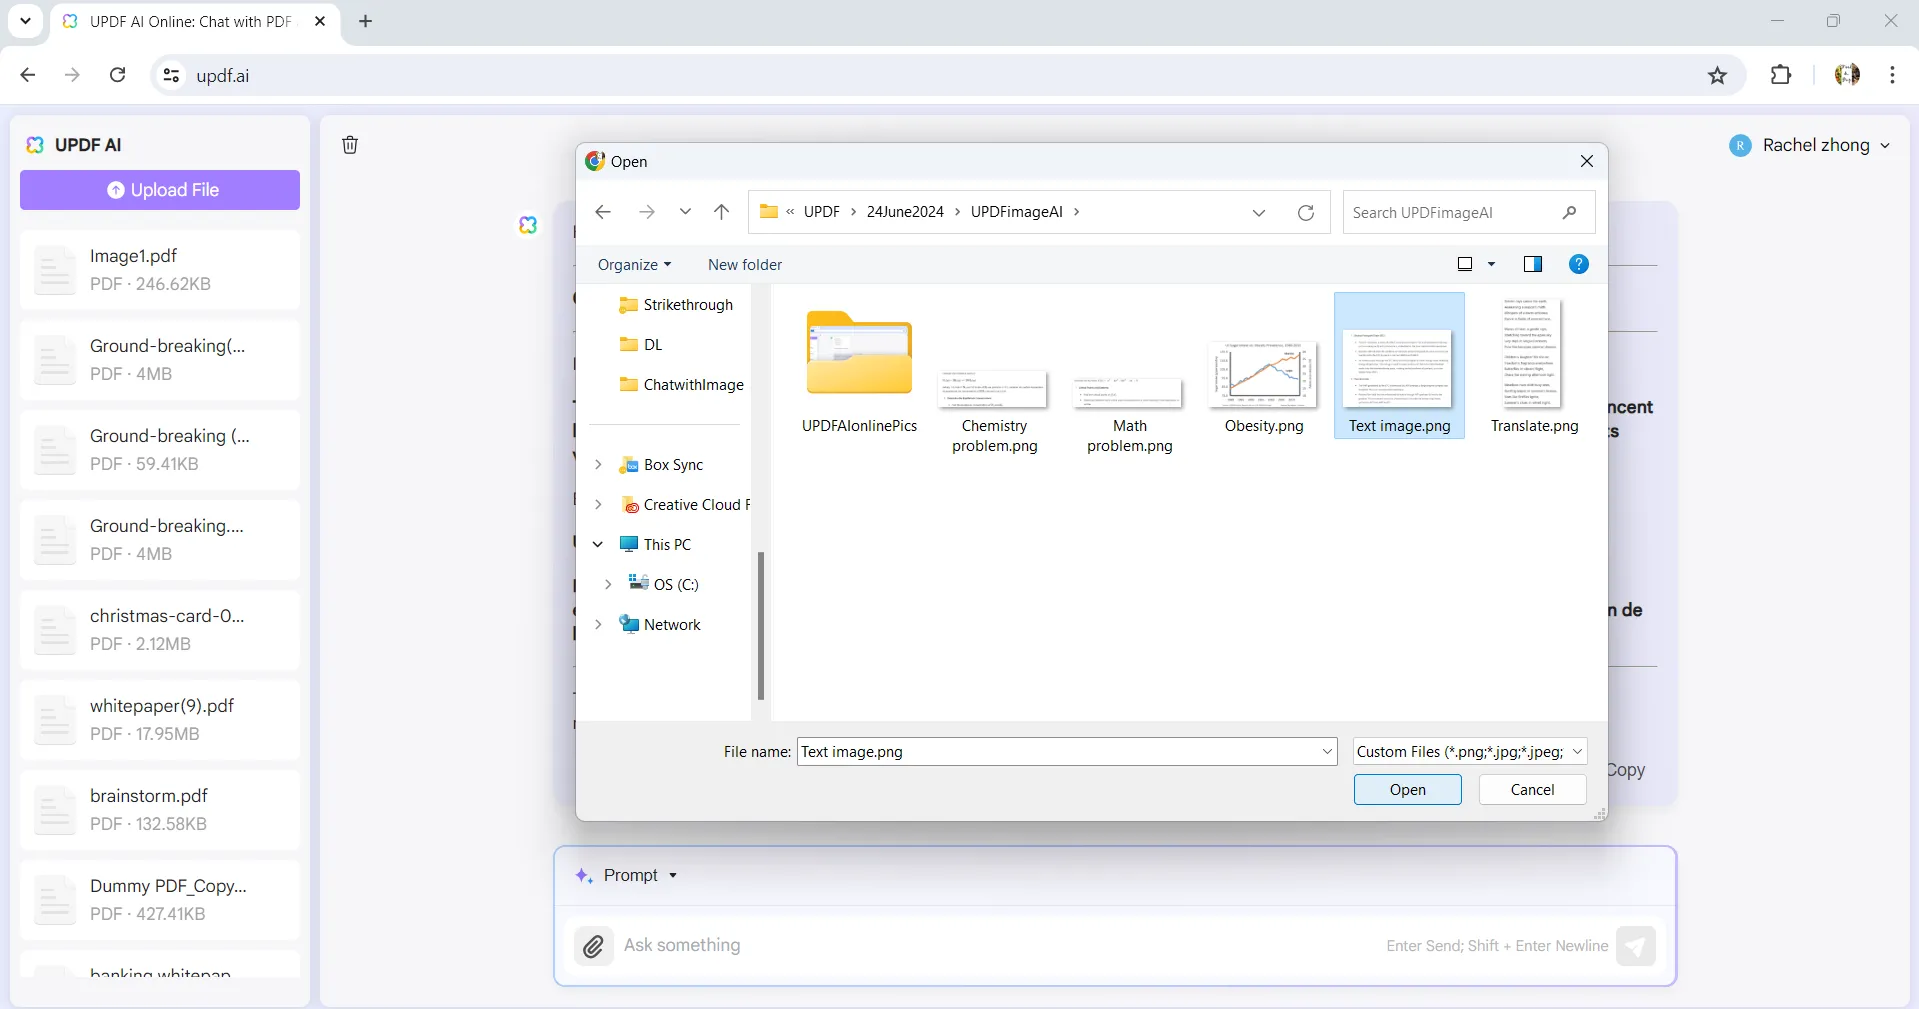
Task: Open Dummy PDF_Copy... in sidebar
Action: pos(160,900)
